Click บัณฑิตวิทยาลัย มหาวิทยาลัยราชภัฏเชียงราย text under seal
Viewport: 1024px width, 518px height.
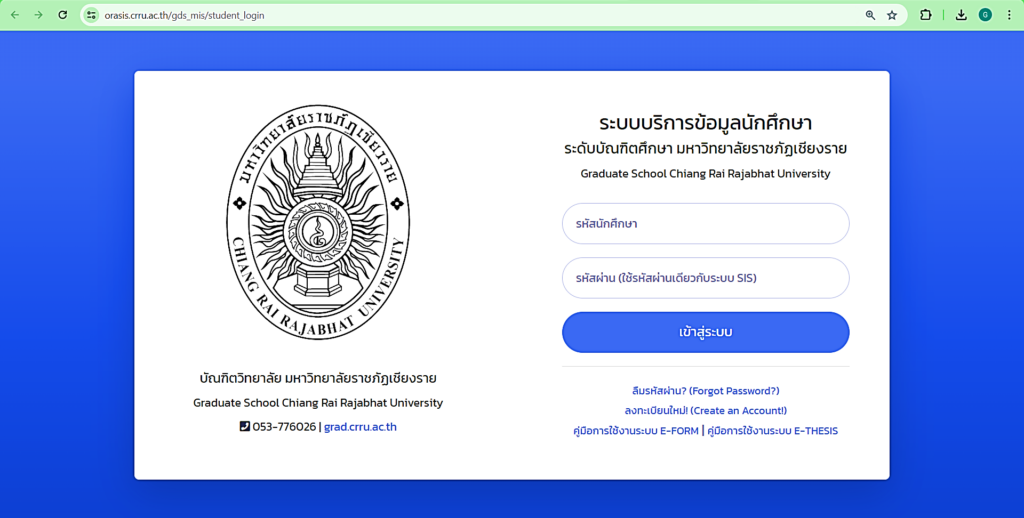tap(318, 378)
